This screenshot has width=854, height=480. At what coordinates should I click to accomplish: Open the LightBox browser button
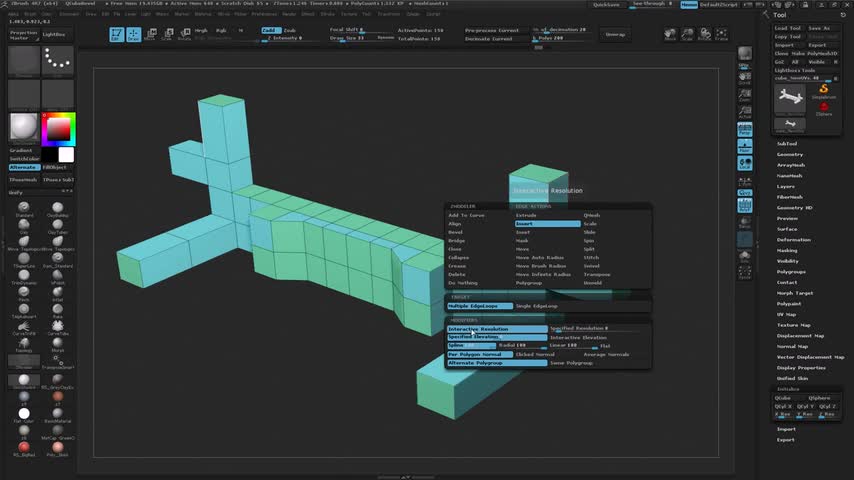pos(54,34)
